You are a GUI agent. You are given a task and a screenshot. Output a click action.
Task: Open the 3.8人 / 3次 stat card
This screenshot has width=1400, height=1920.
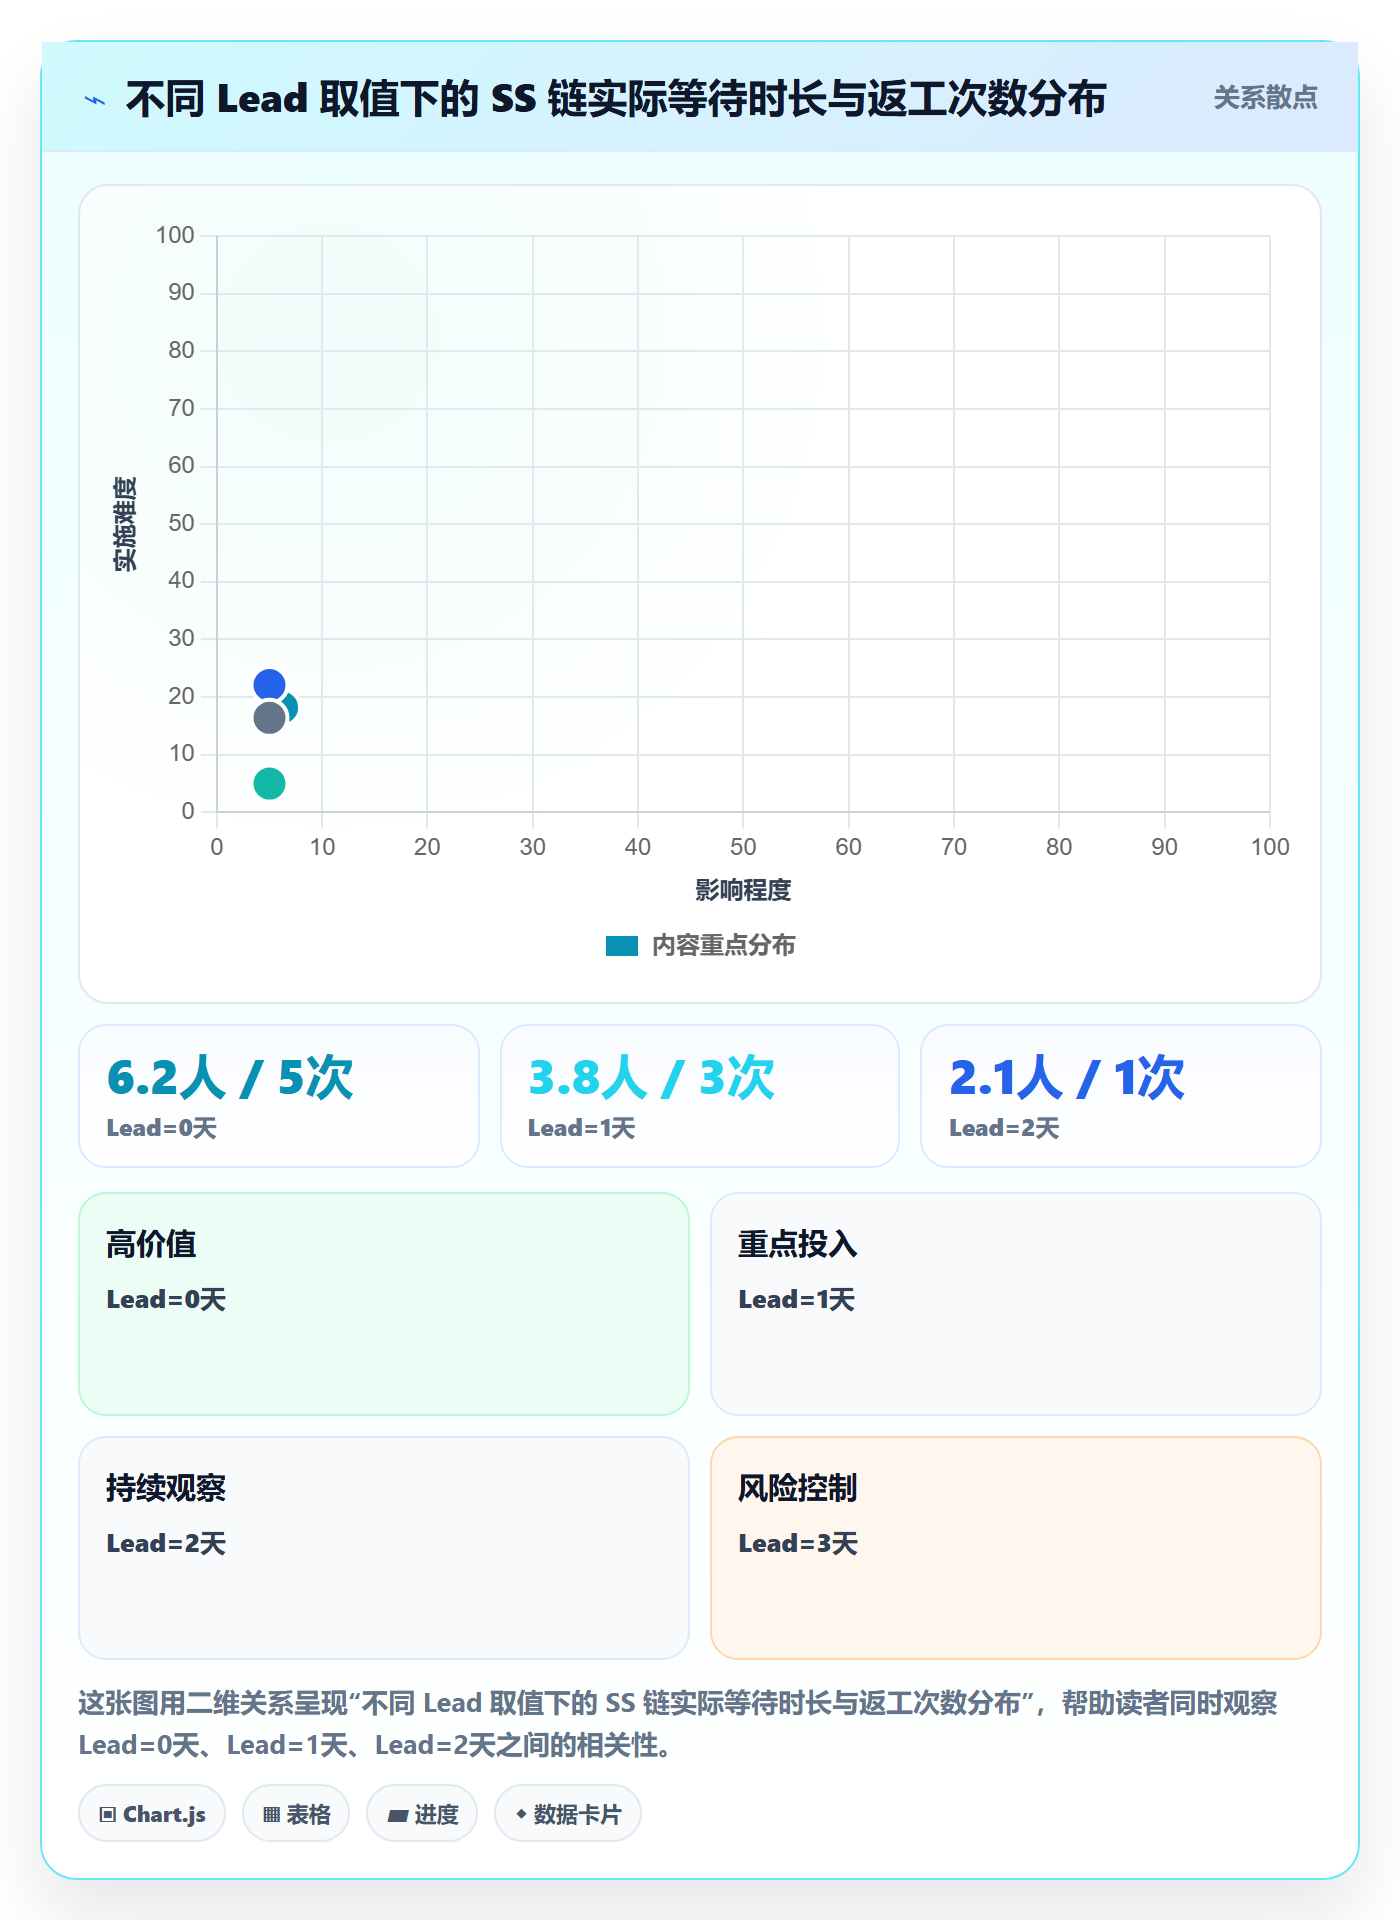tap(700, 1096)
